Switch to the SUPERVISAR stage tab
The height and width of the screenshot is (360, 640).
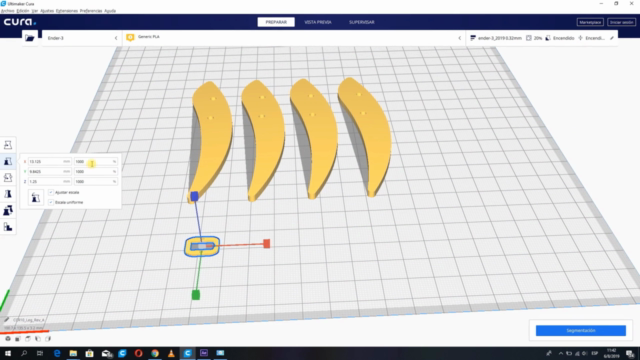click(x=362, y=22)
